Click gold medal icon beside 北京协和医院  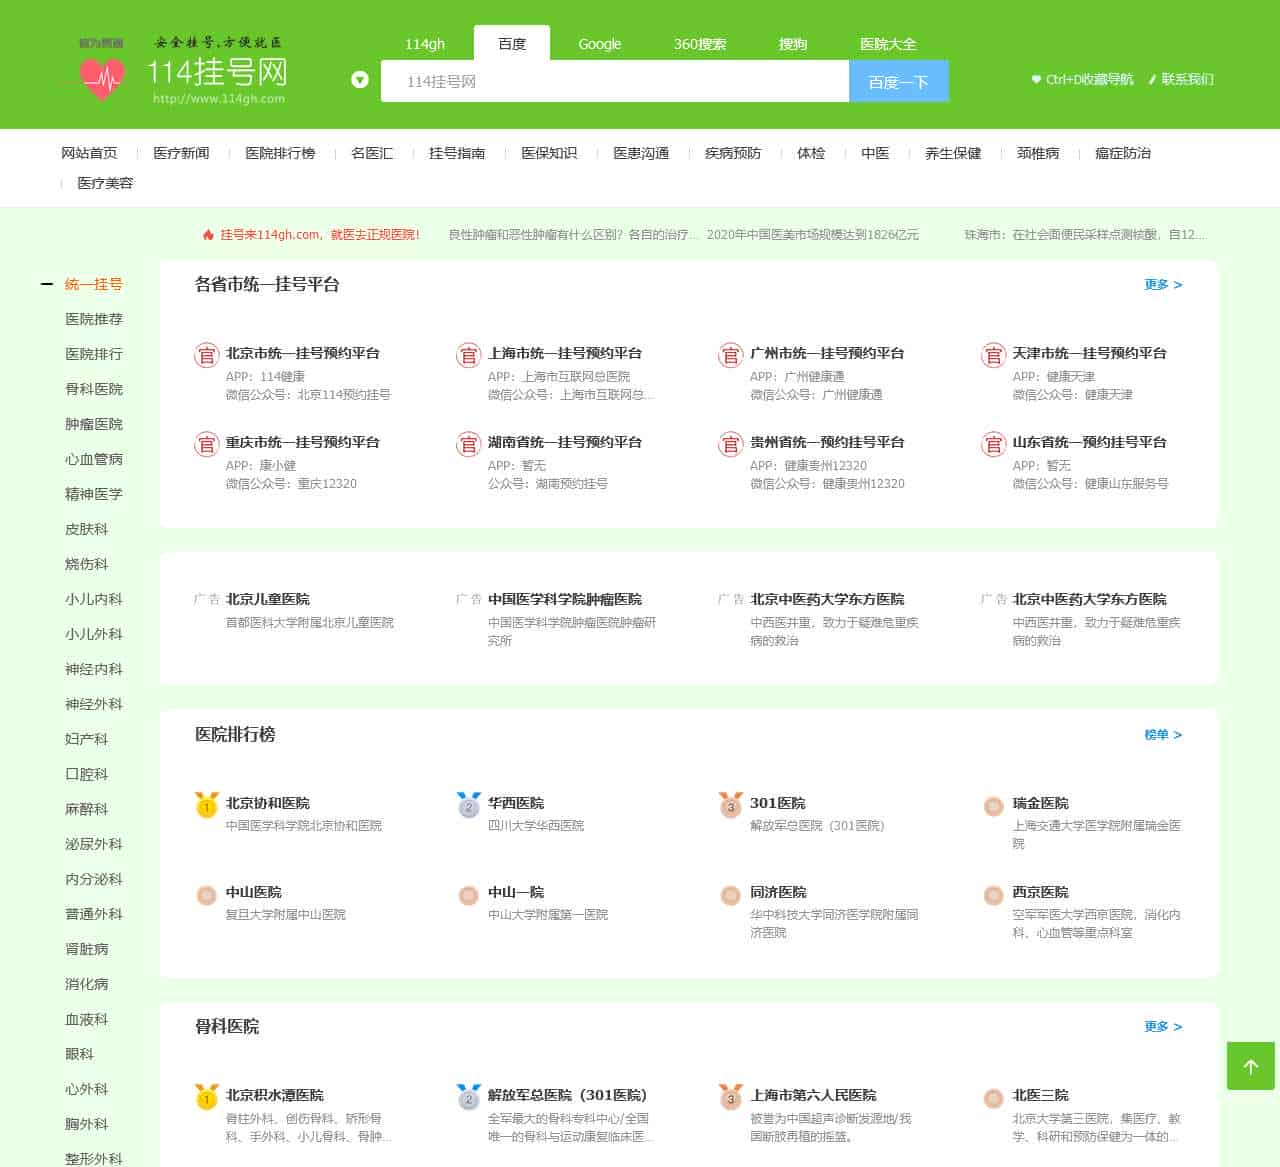[x=207, y=804]
